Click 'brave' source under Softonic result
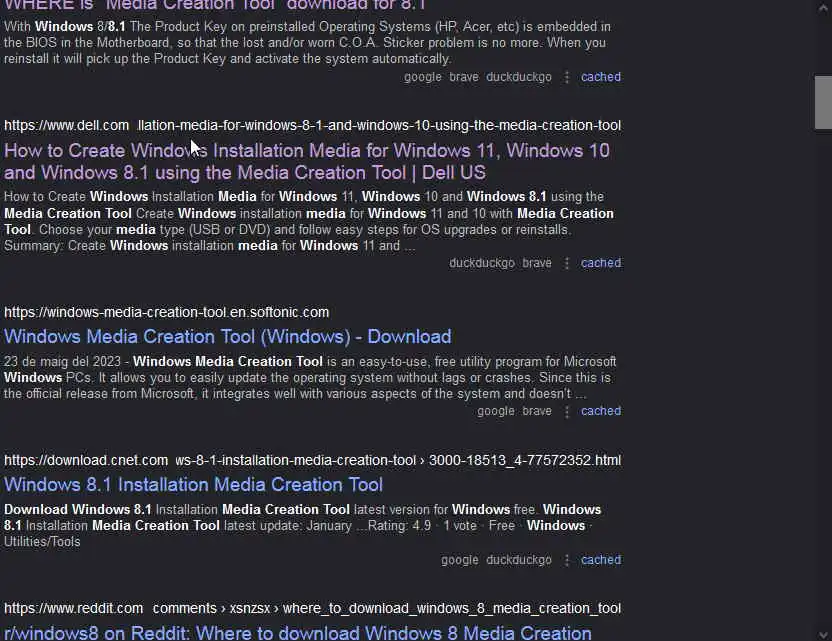 [537, 411]
